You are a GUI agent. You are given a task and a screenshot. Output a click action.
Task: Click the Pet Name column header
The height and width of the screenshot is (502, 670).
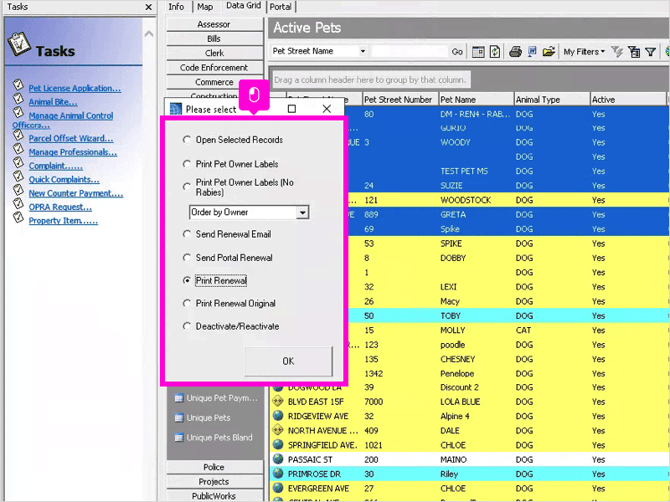point(476,100)
